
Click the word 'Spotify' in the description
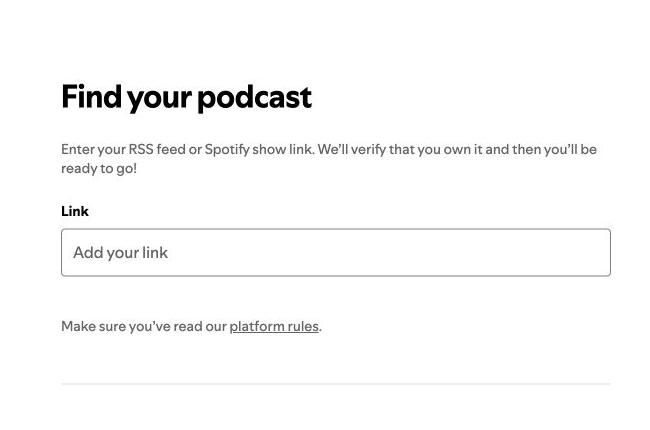[x=227, y=150]
